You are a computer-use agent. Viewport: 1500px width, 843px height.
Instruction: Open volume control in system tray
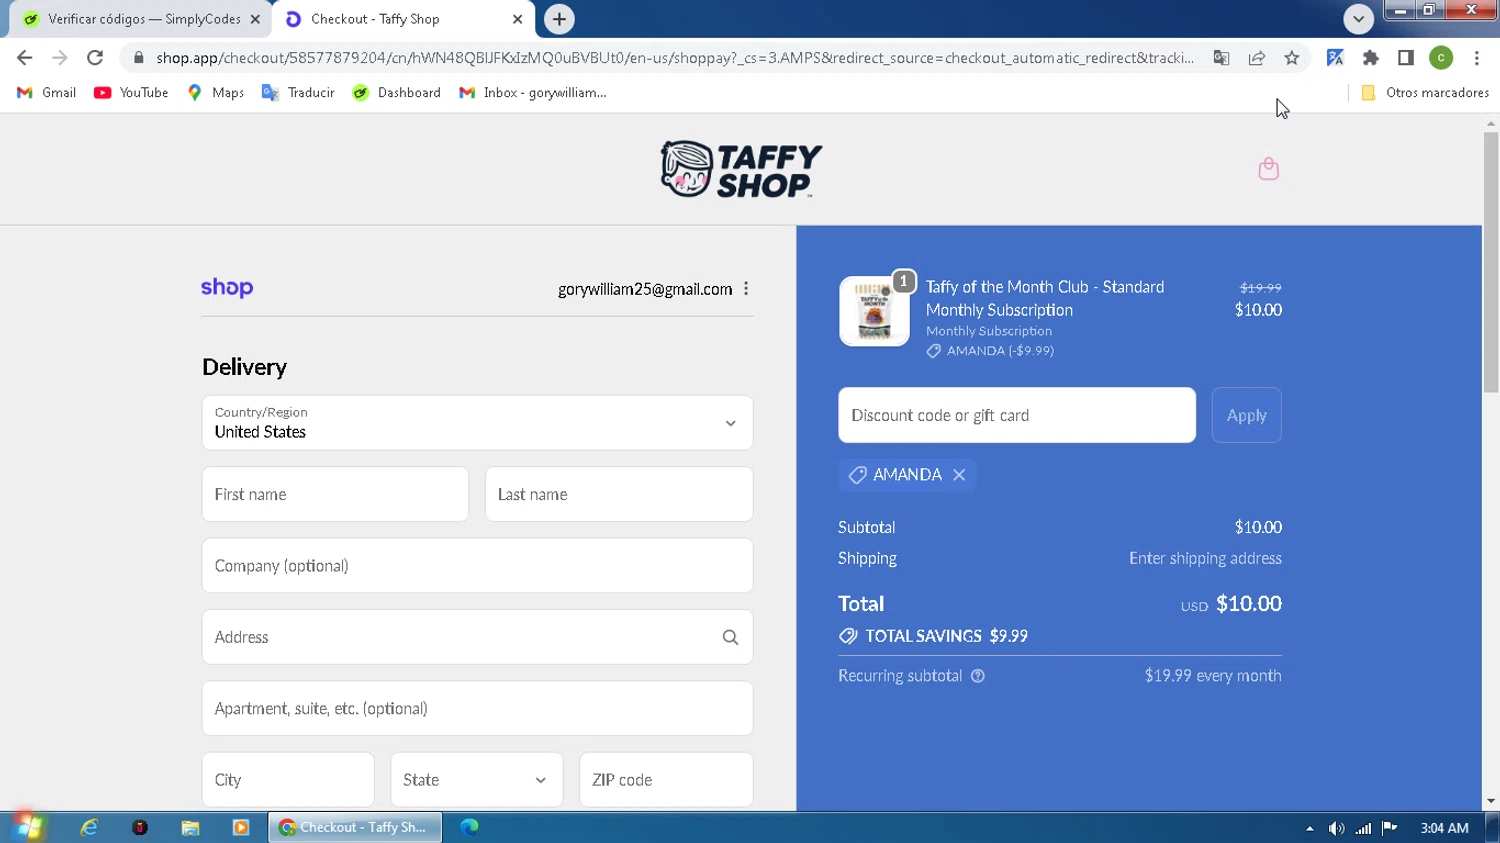(1336, 828)
